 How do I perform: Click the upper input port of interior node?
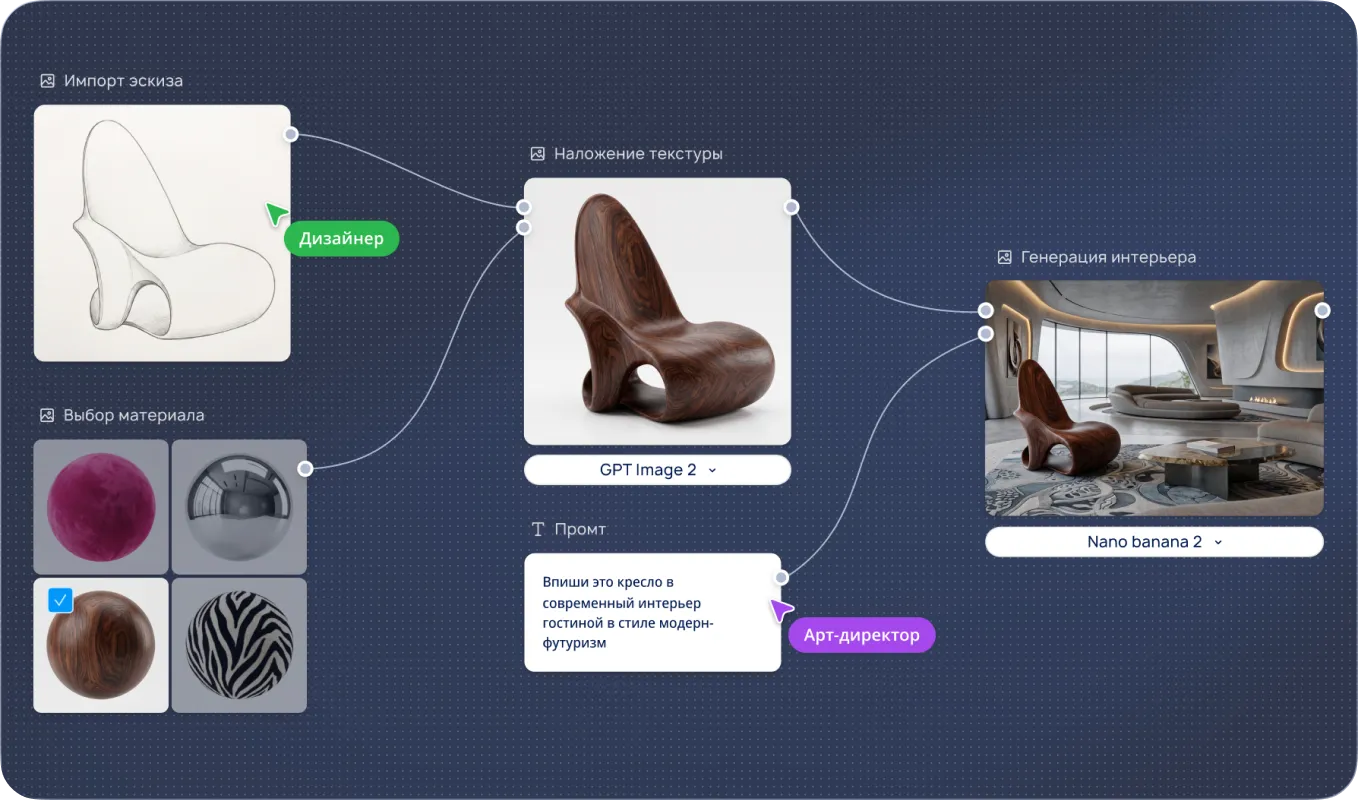tap(985, 311)
